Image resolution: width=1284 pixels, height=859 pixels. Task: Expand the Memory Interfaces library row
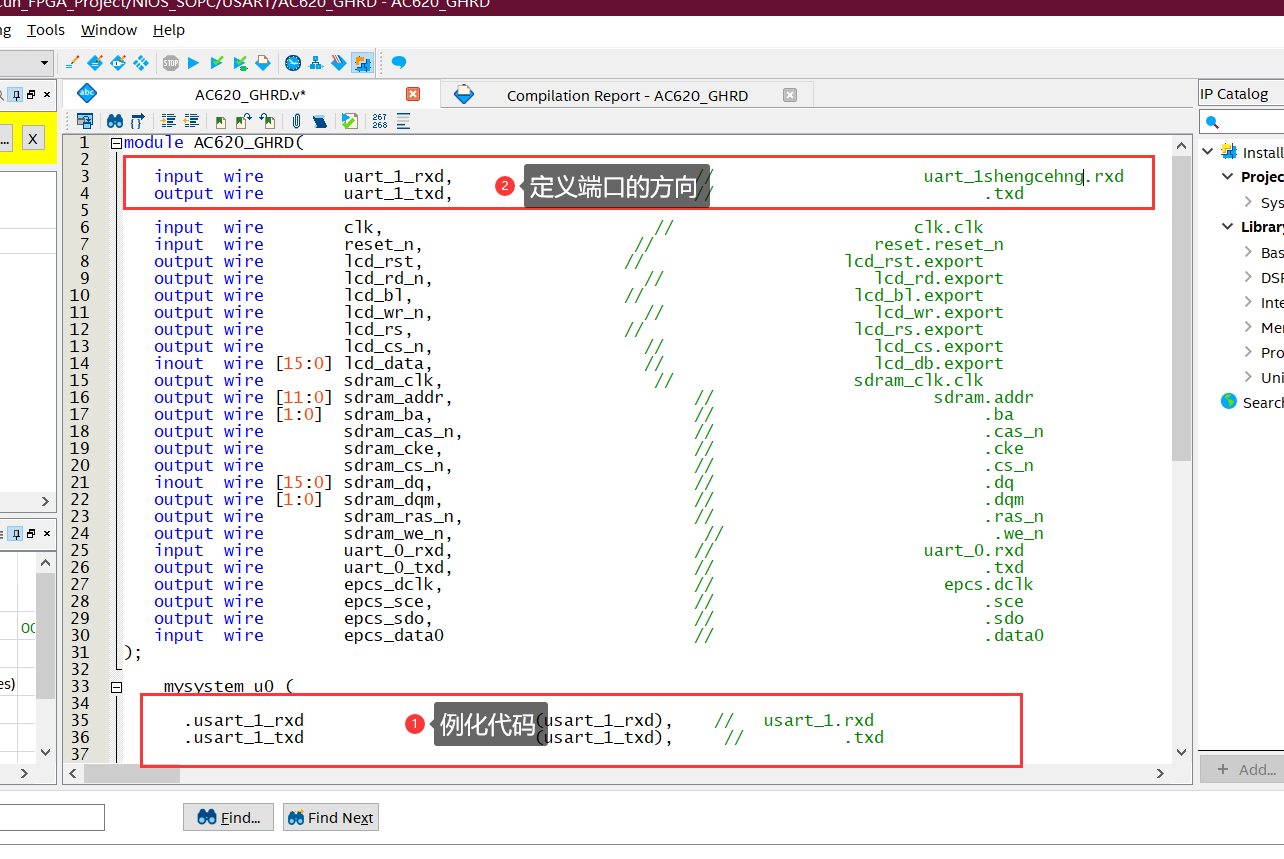click(1248, 327)
